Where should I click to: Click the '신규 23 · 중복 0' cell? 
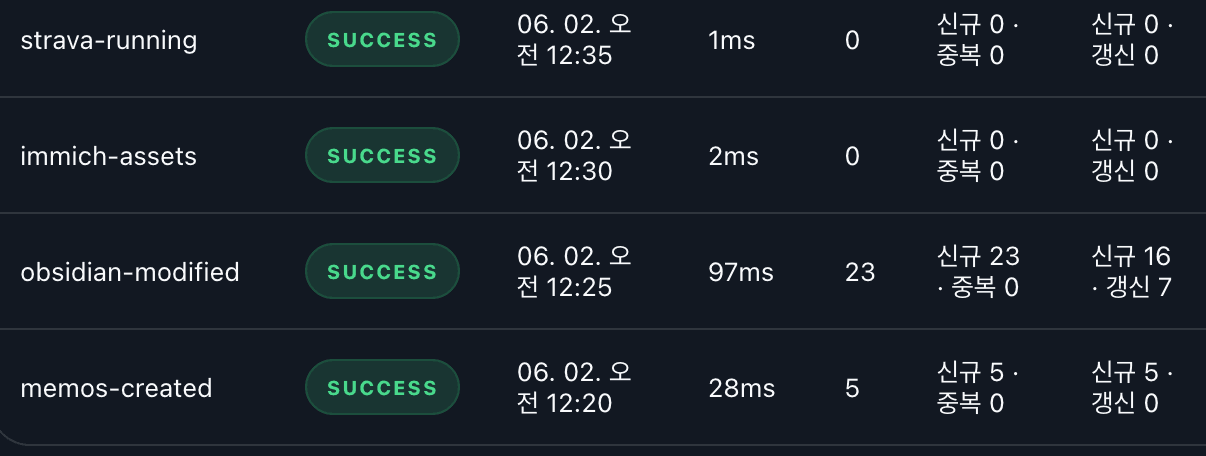pyautogui.click(x=979, y=272)
